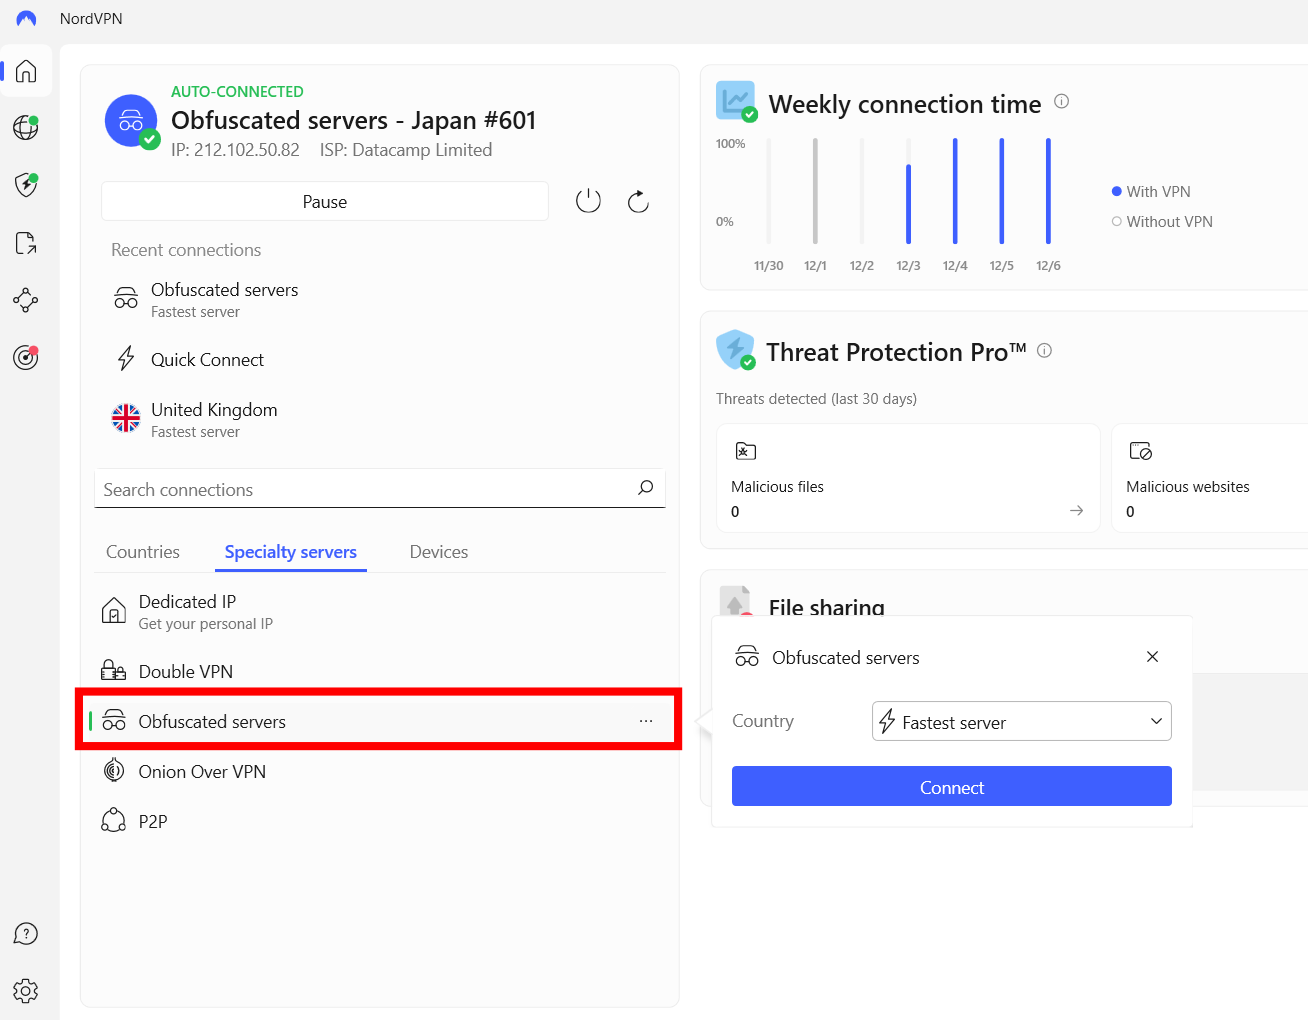Click the connected server status icon
This screenshot has height=1020, width=1308.
click(x=132, y=121)
